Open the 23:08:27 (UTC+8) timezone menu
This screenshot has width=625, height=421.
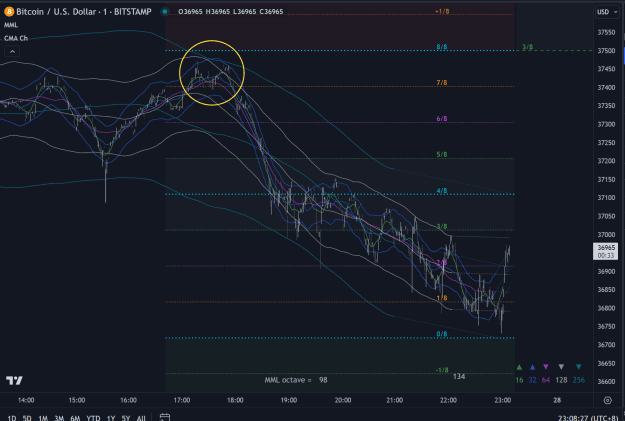point(588,418)
